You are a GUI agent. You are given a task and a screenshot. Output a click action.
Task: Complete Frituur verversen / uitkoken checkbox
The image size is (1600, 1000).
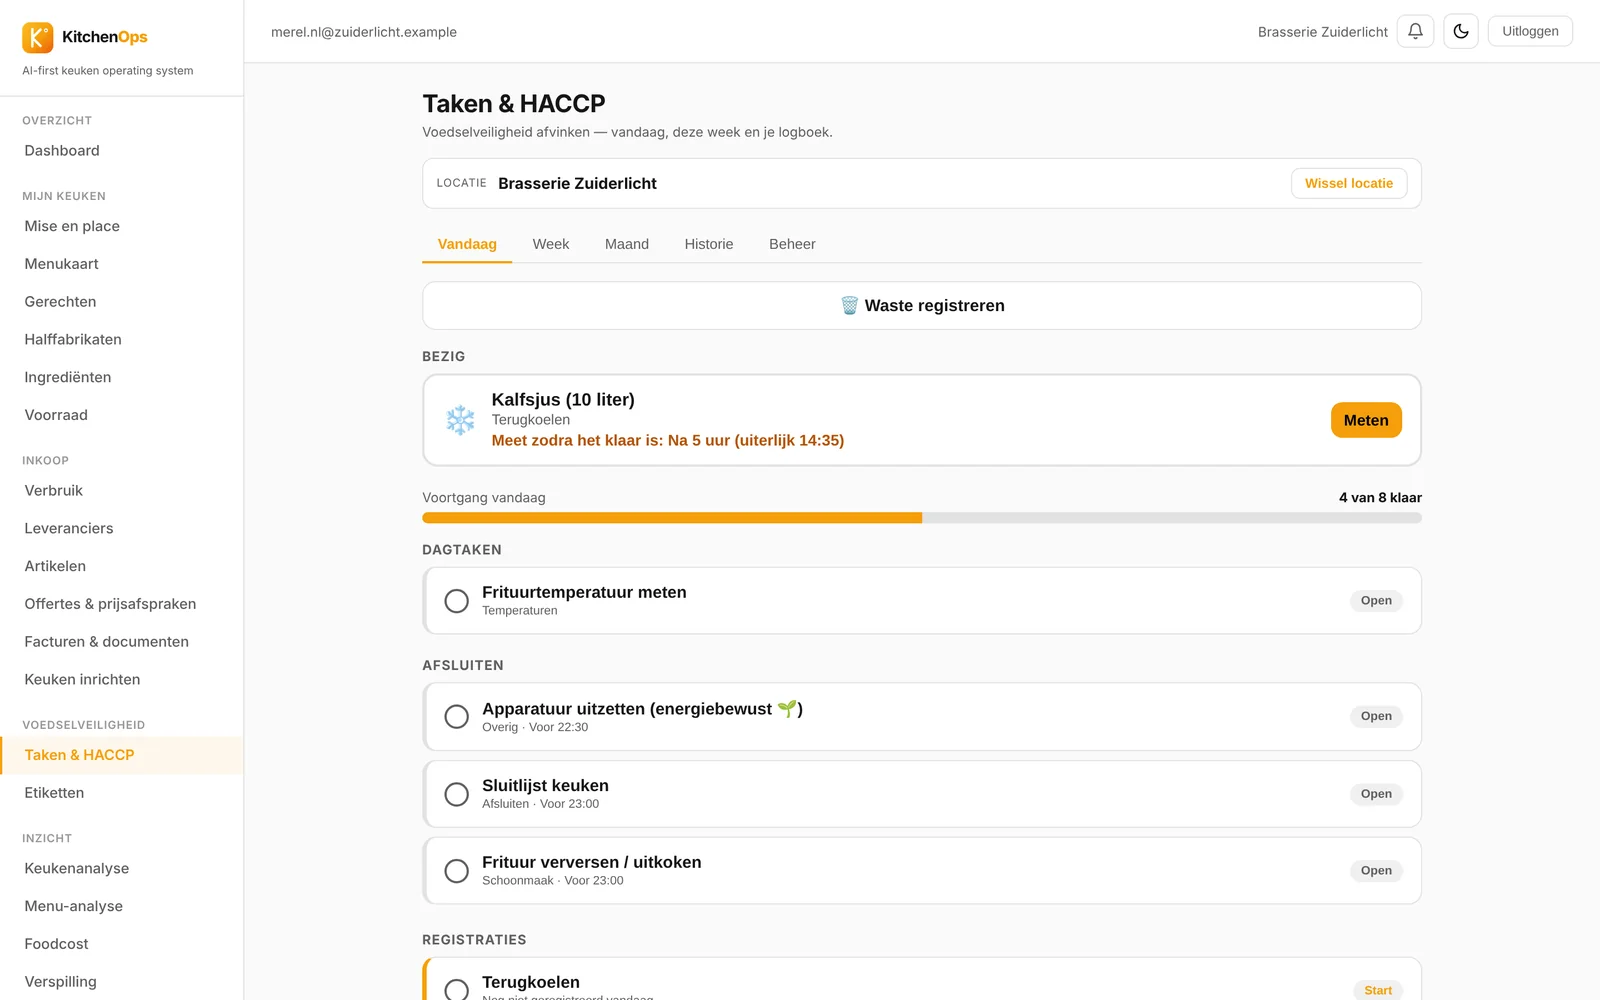456,871
